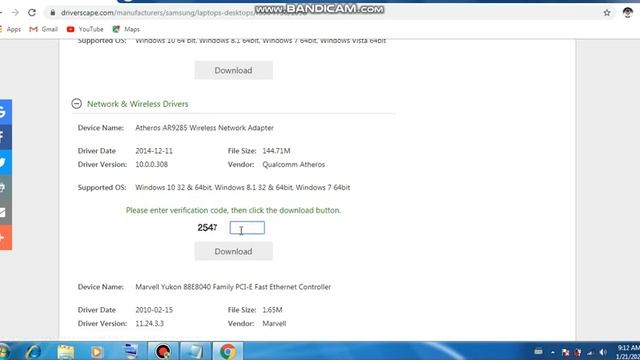This screenshot has width=640, height=360.
Task: Collapse Network & Wireless Drivers section
Action: point(76,104)
